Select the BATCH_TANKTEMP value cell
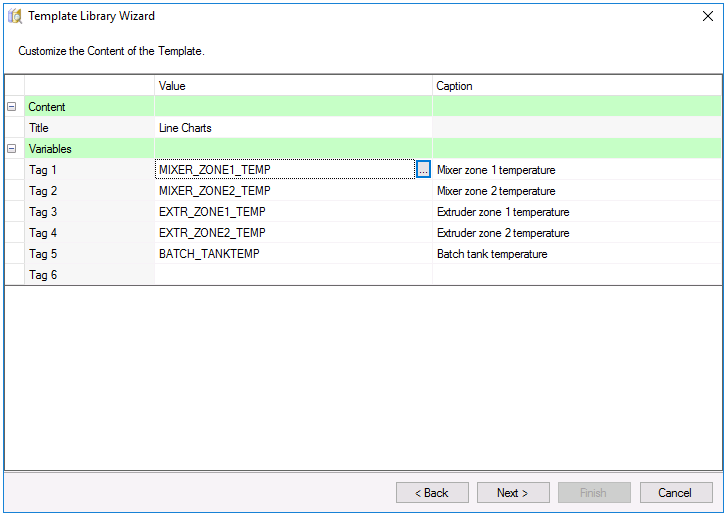The height and width of the screenshot is (517, 727). [293, 254]
